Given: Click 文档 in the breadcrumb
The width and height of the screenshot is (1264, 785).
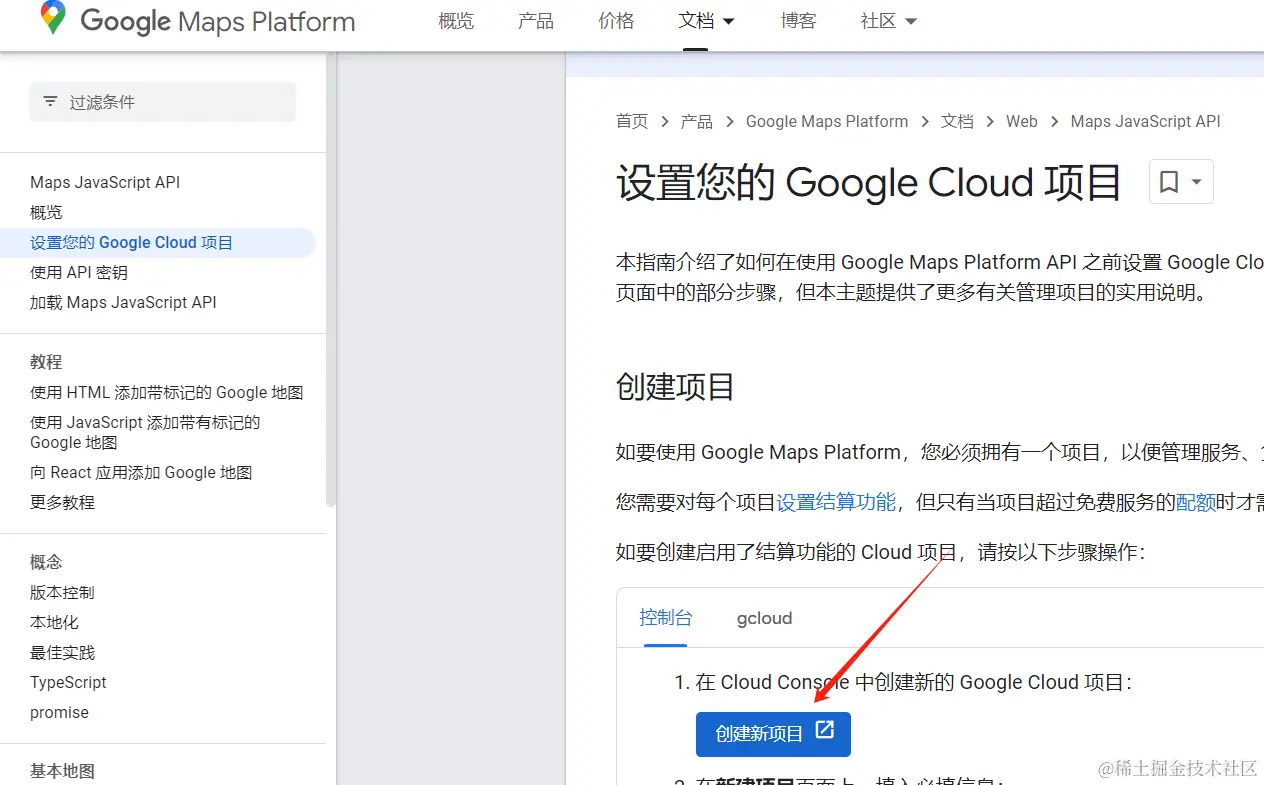Looking at the screenshot, I should [x=957, y=121].
